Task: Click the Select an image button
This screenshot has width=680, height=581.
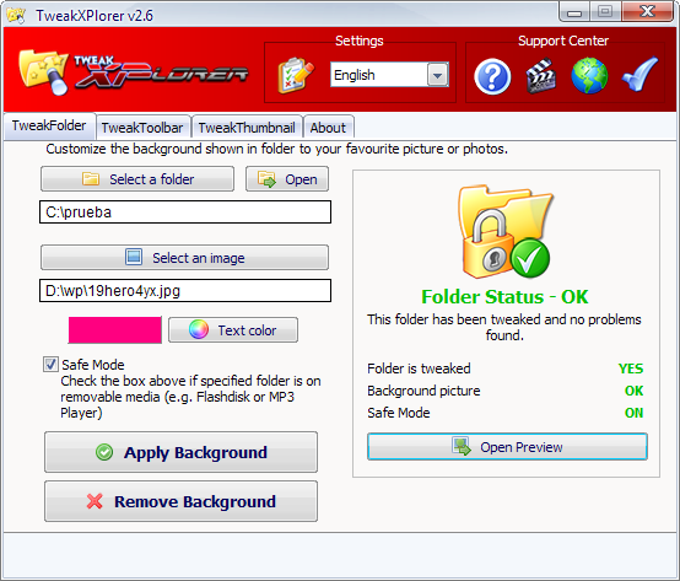Action: [x=185, y=258]
